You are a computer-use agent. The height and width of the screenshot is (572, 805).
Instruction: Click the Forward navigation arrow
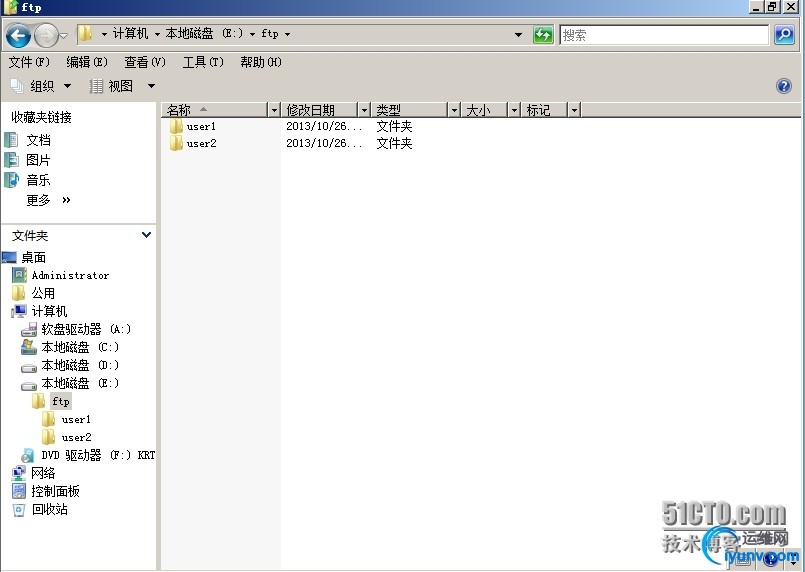coord(47,35)
